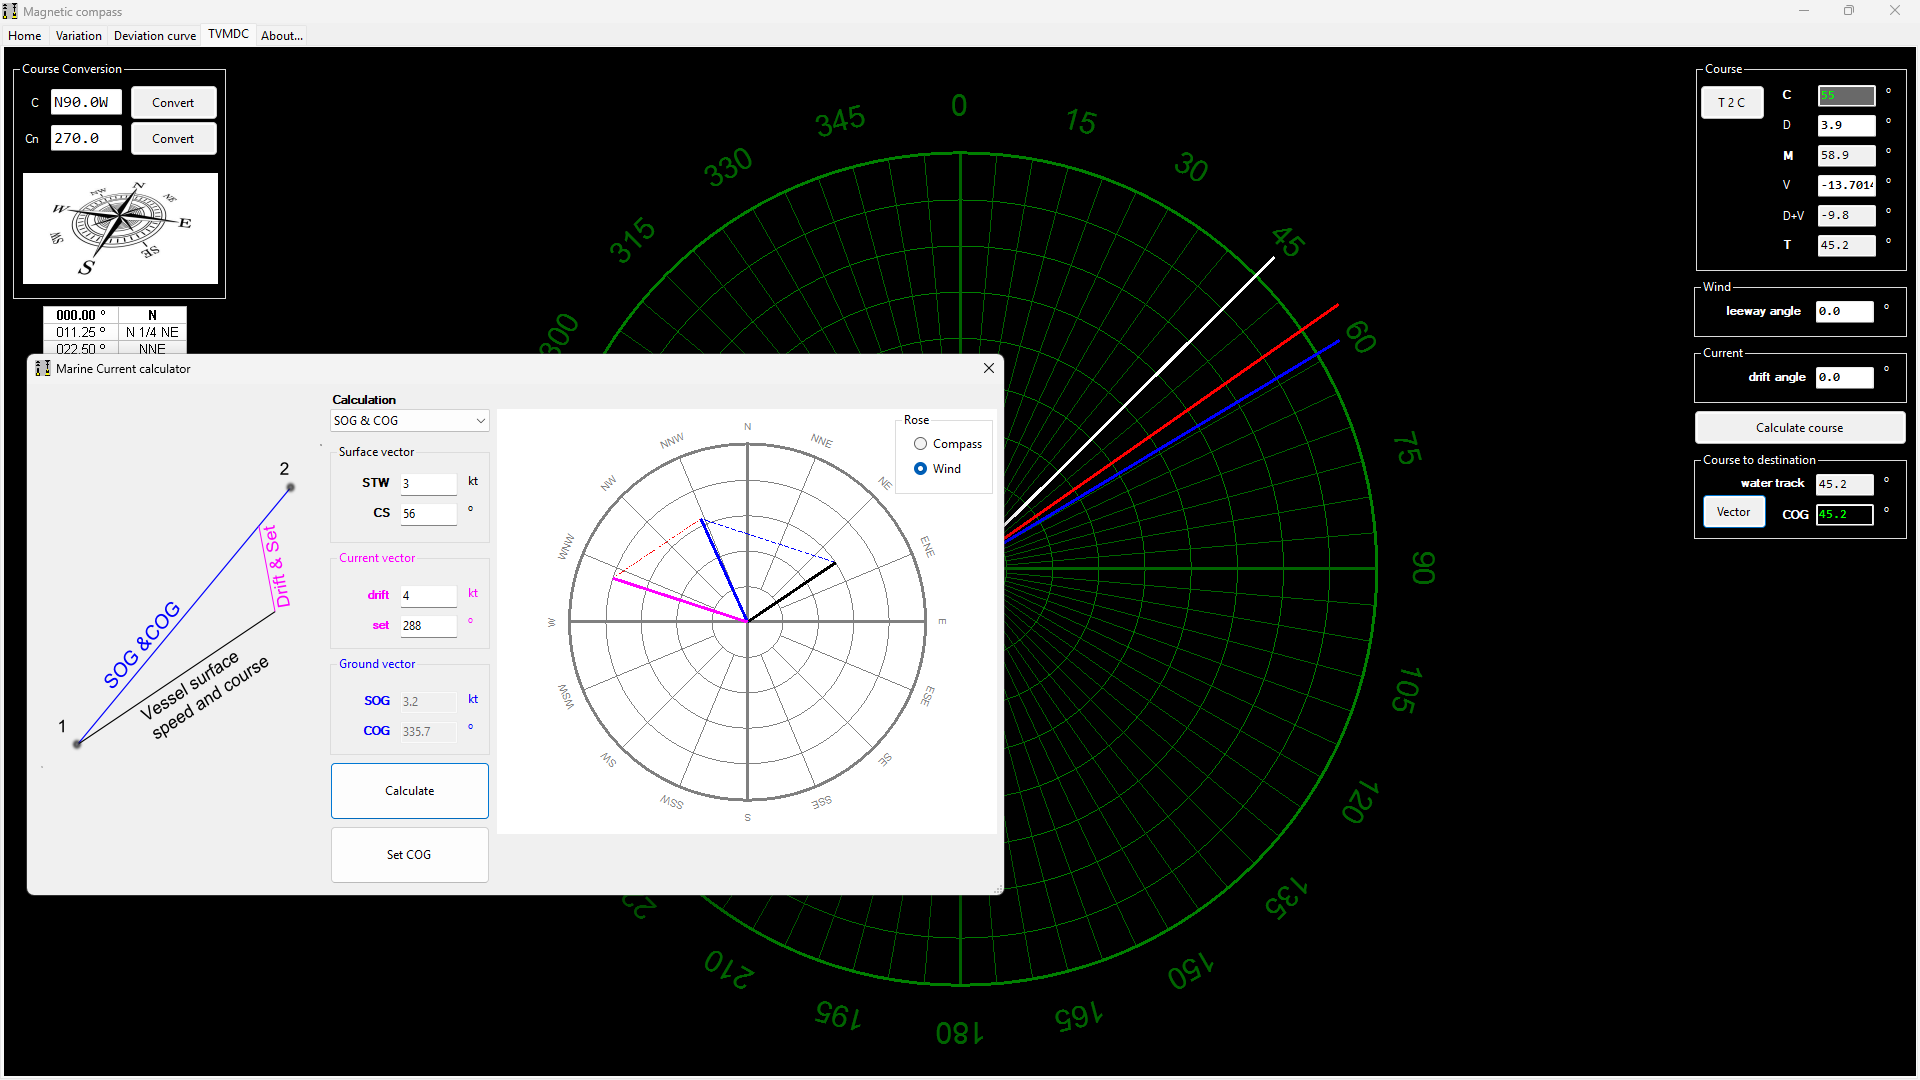This screenshot has width=1920, height=1080.
Task: Click the STW input field
Action: [x=428, y=484]
